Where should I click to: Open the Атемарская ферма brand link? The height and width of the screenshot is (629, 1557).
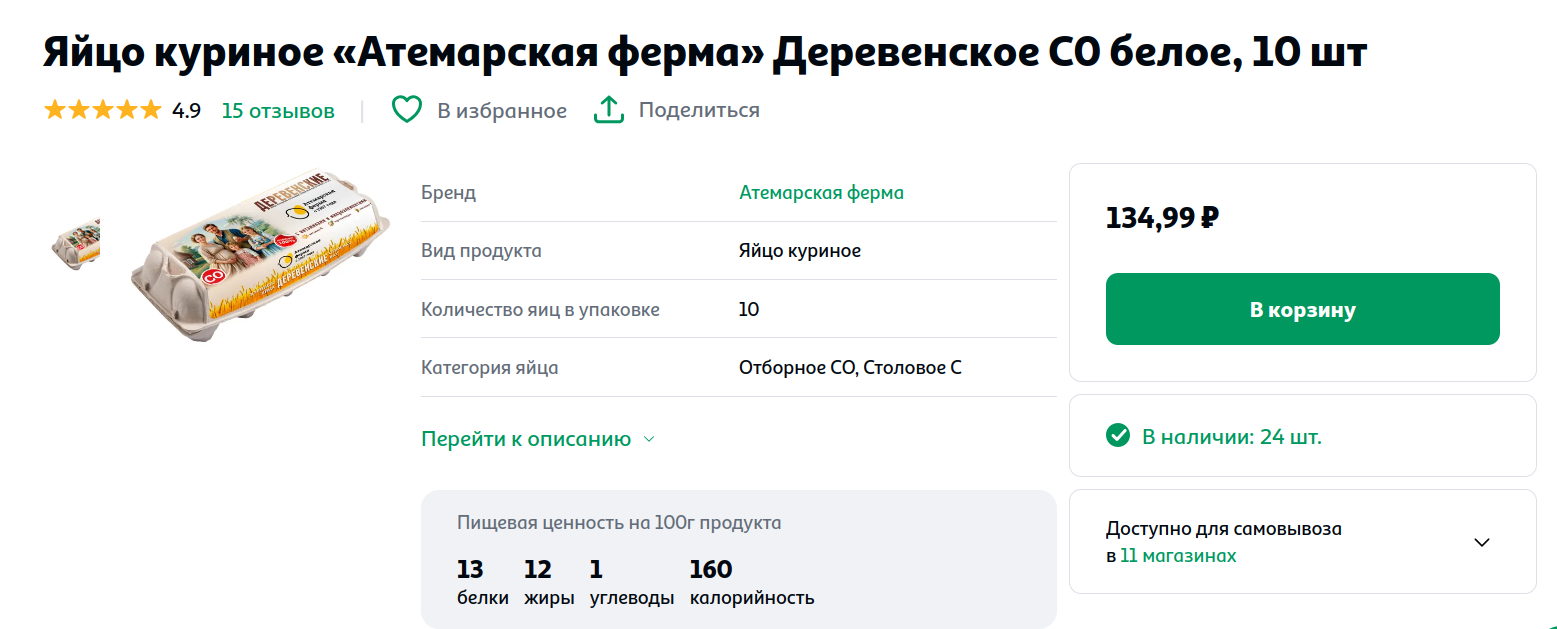(x=821, y=193)
